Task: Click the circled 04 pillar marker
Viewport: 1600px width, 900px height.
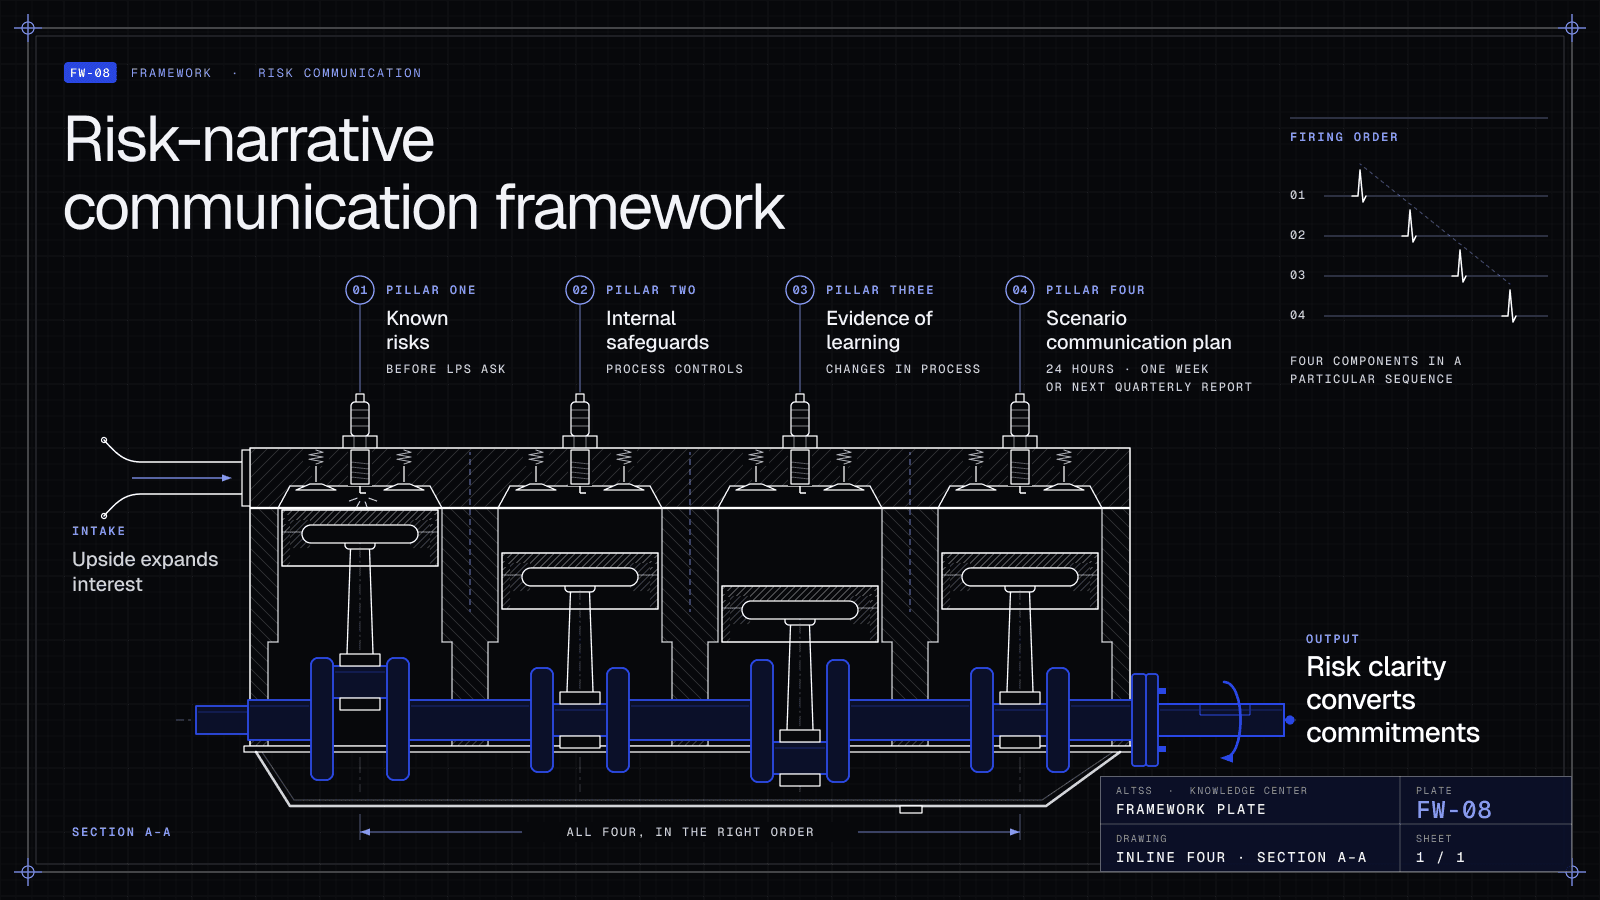Action: (1020, 290)
